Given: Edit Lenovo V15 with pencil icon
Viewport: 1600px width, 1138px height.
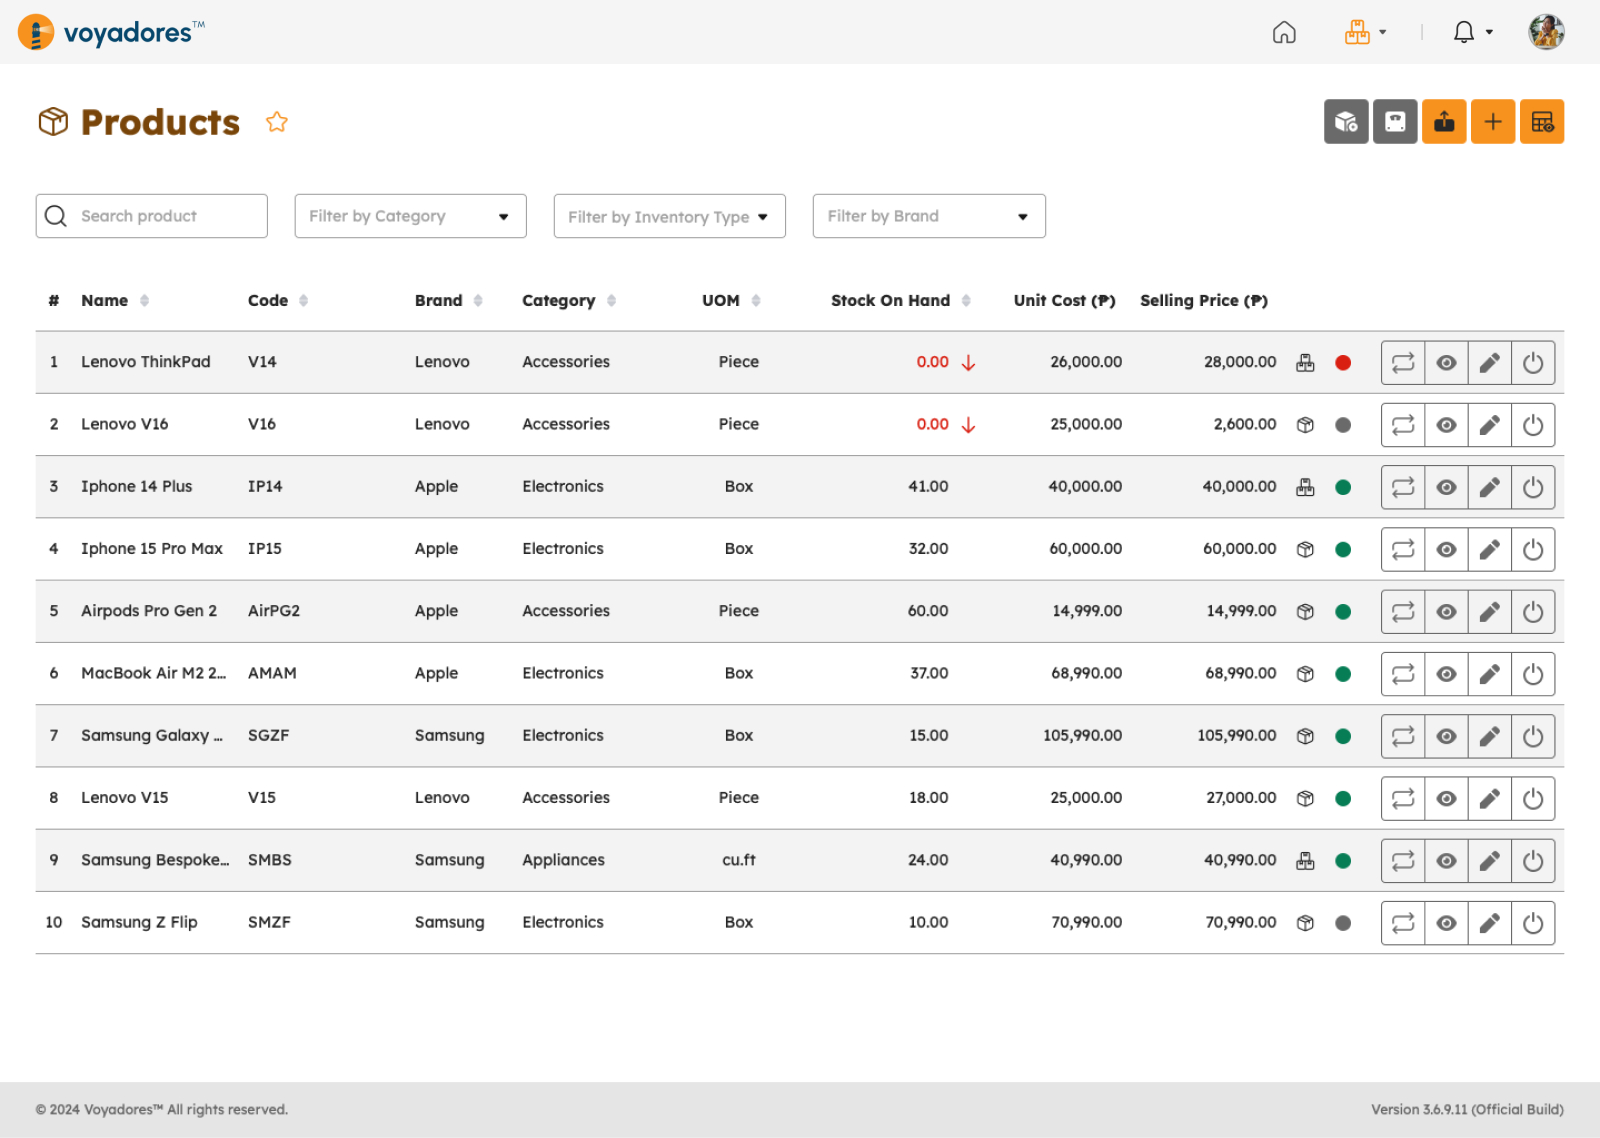Looking at the screenshot, I should point(1489,798).
